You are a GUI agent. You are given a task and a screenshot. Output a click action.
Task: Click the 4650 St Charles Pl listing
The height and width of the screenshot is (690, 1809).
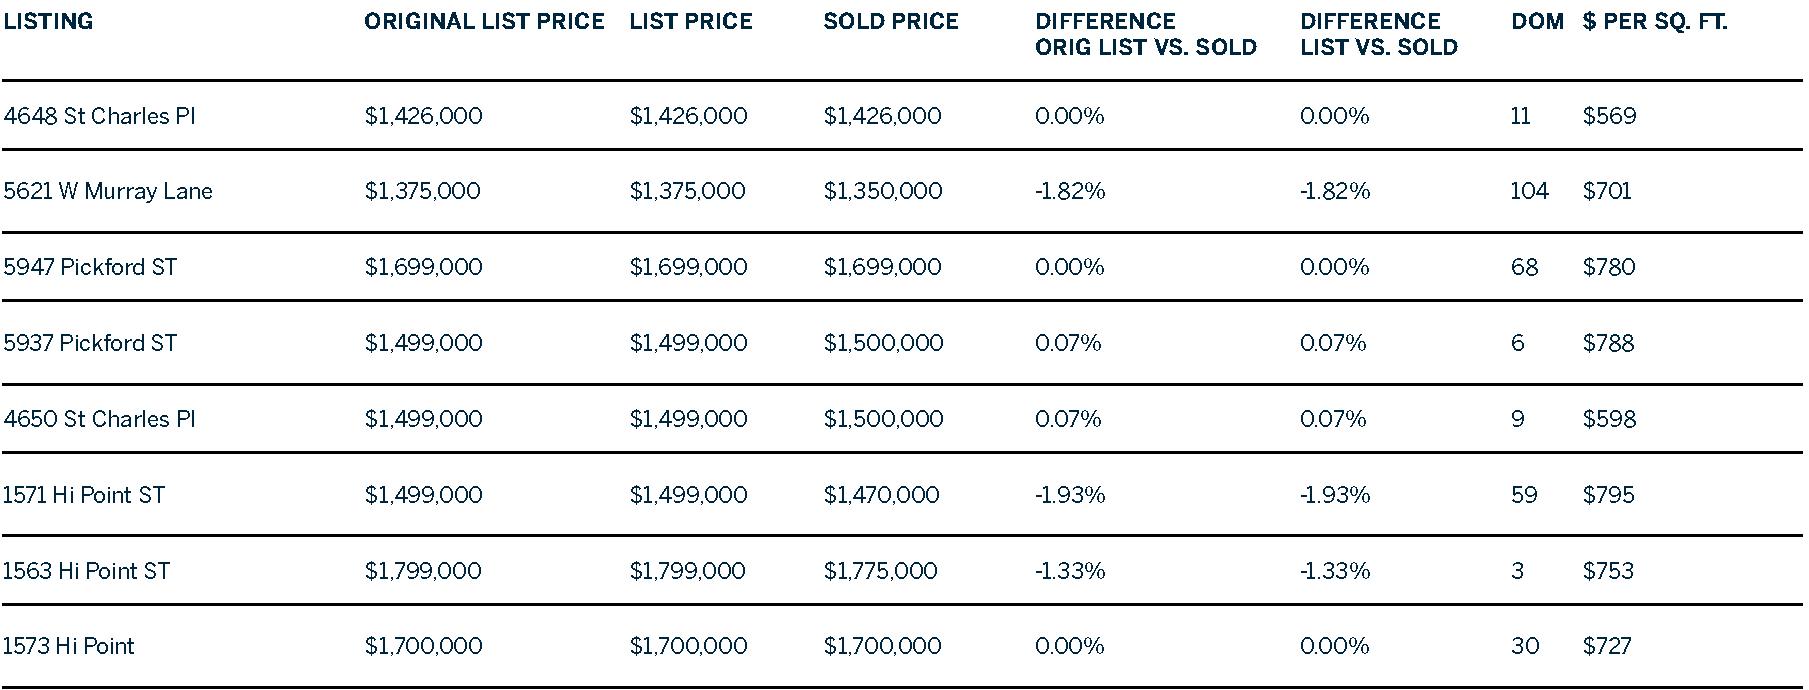99,419
